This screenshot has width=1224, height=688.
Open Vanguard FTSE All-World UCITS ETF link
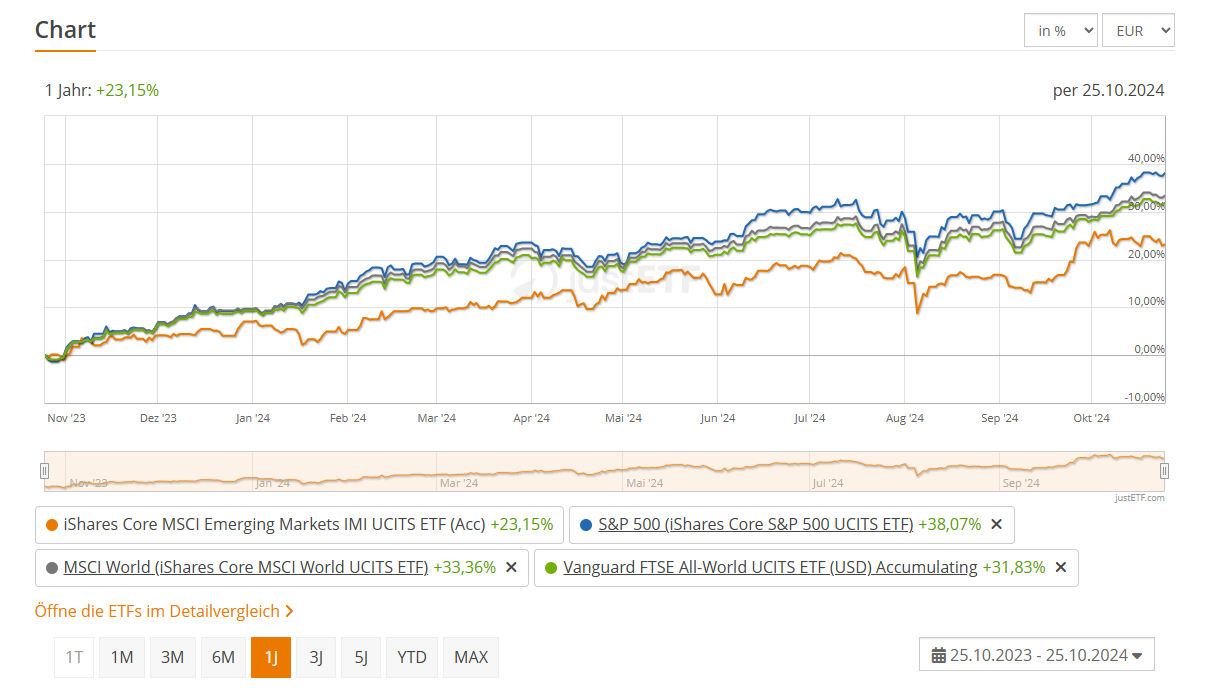770,567
